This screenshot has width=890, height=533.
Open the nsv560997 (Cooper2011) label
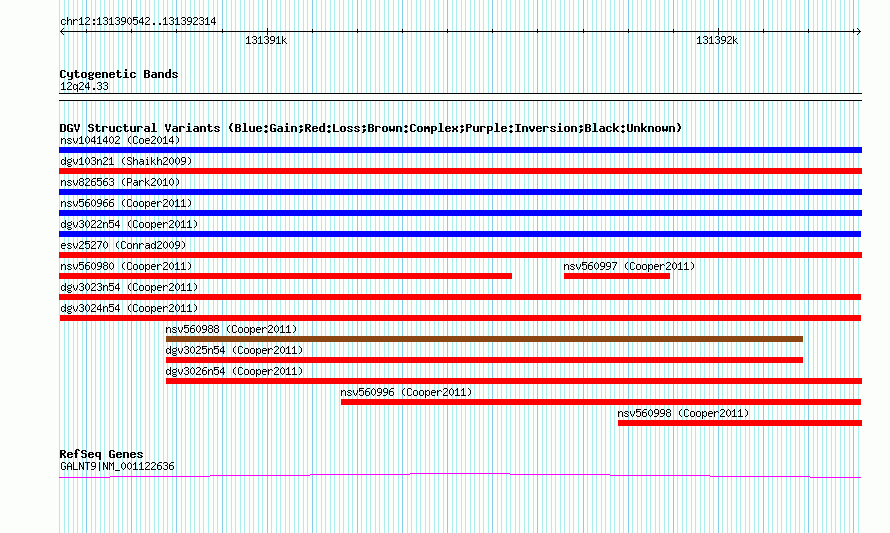point(629,266)
